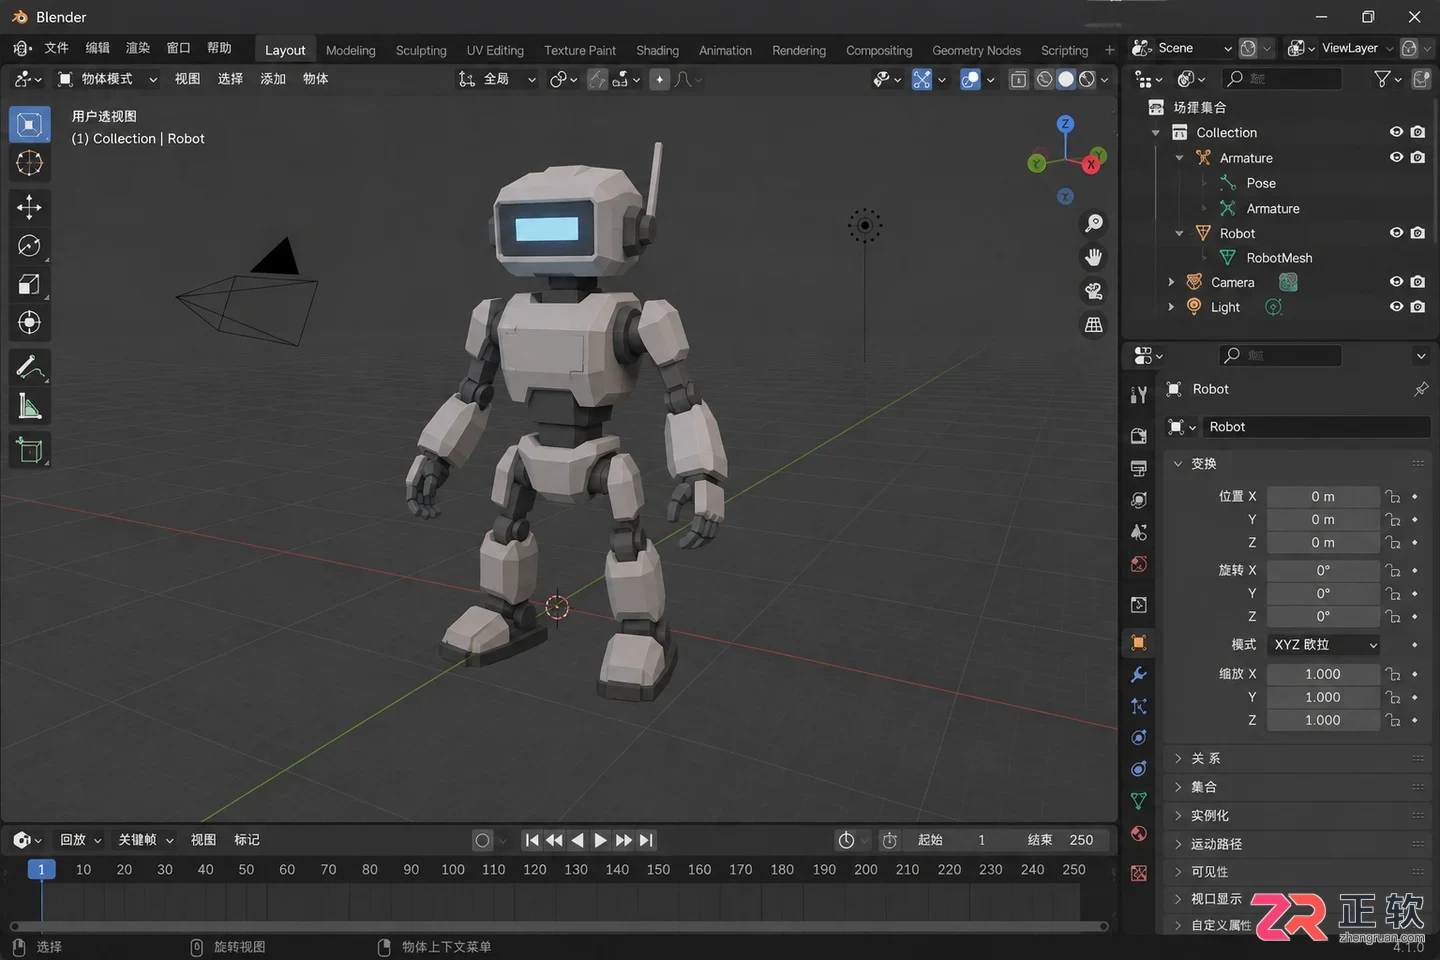Jump to the timeline end frame button

(x=646, y=841)
